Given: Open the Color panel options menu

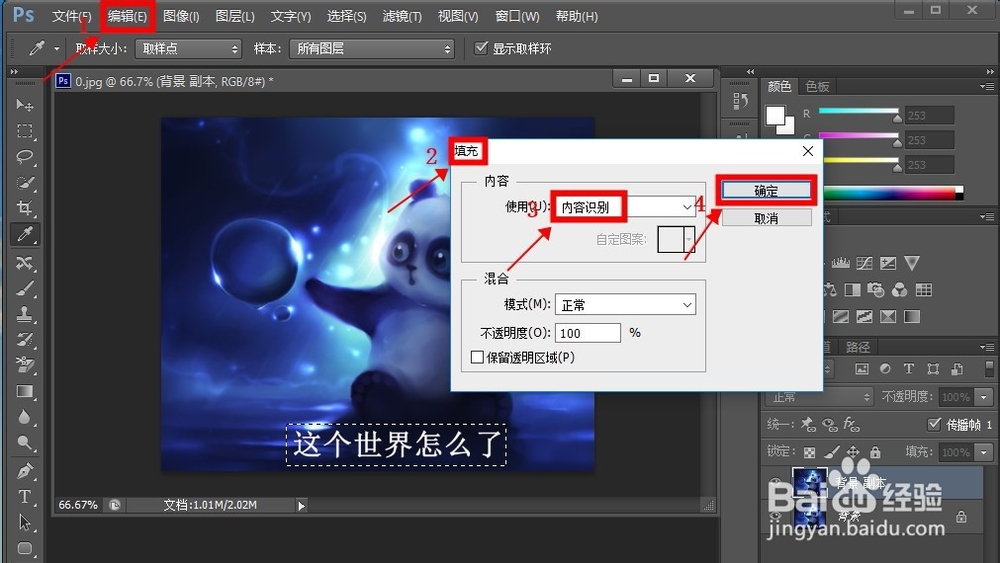Looking at the screenshot, I should click(987, 86).
